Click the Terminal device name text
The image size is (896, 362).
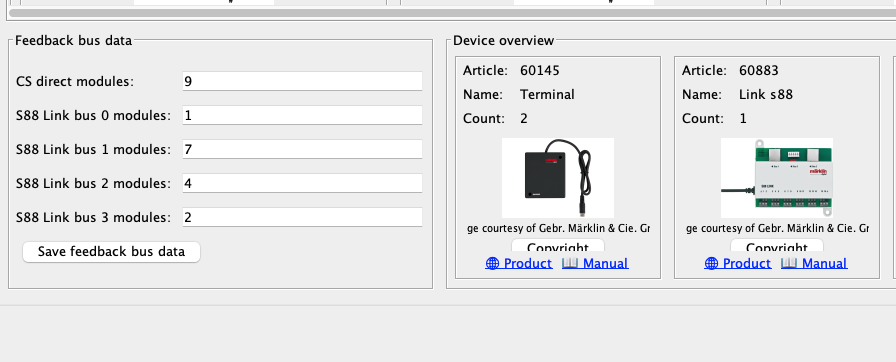coord(547,95)
